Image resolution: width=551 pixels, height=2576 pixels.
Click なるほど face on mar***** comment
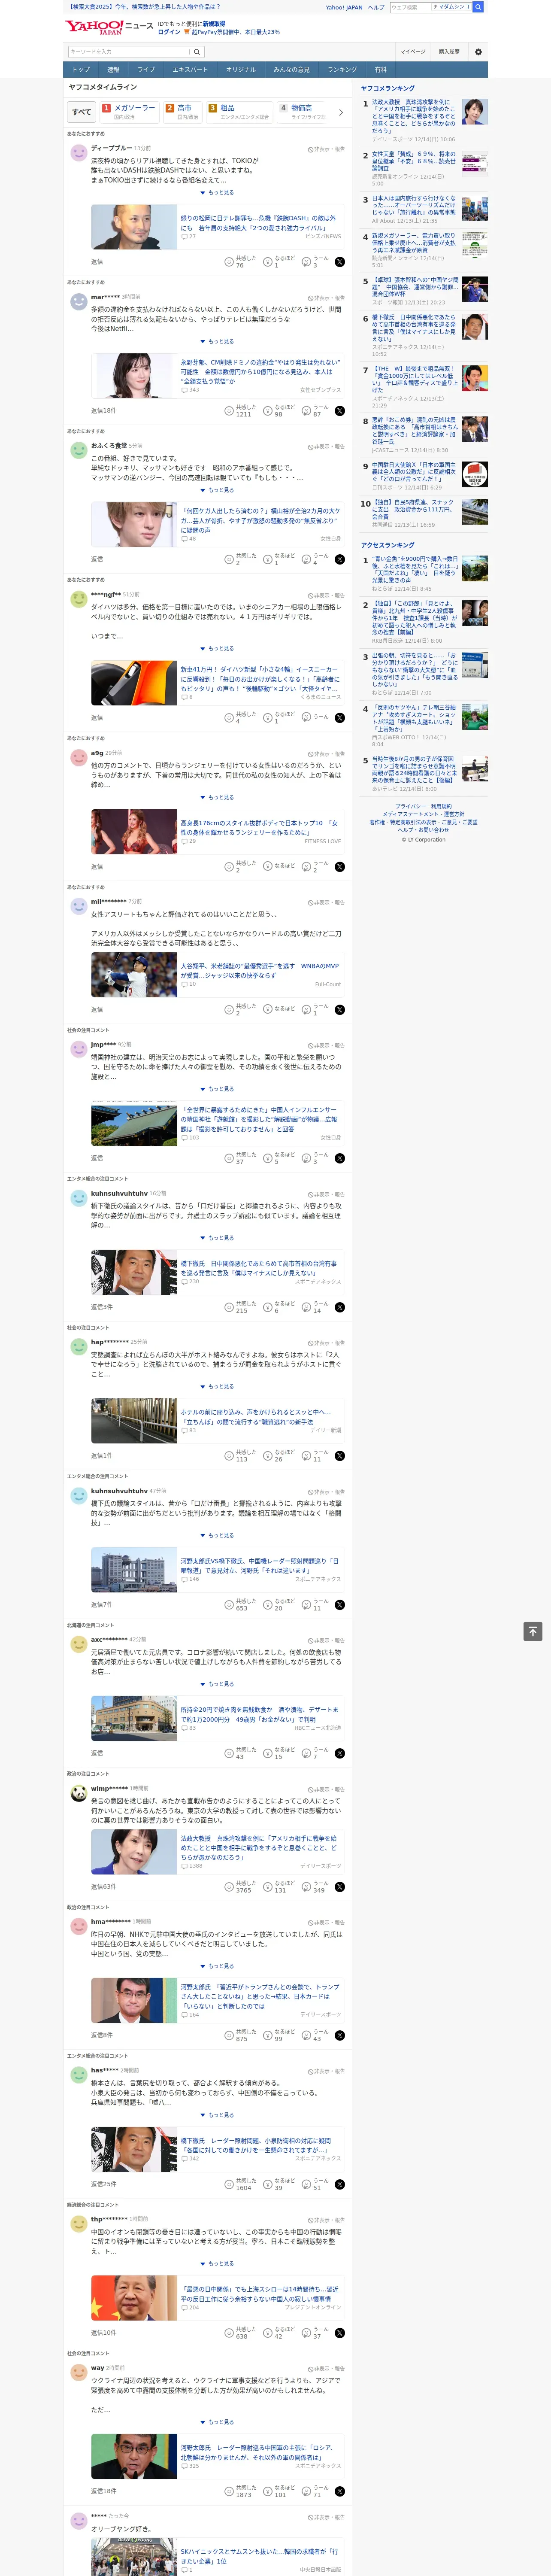[x=269, y=411]
